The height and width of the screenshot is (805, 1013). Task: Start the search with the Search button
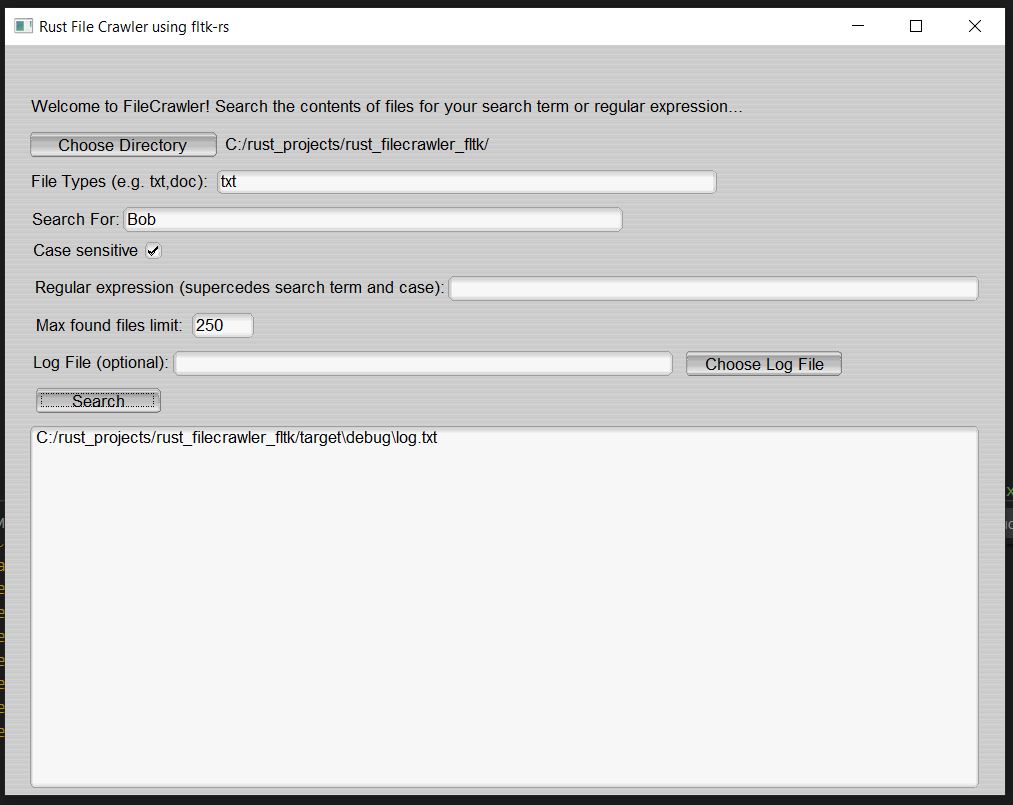(x=98, y=401)
